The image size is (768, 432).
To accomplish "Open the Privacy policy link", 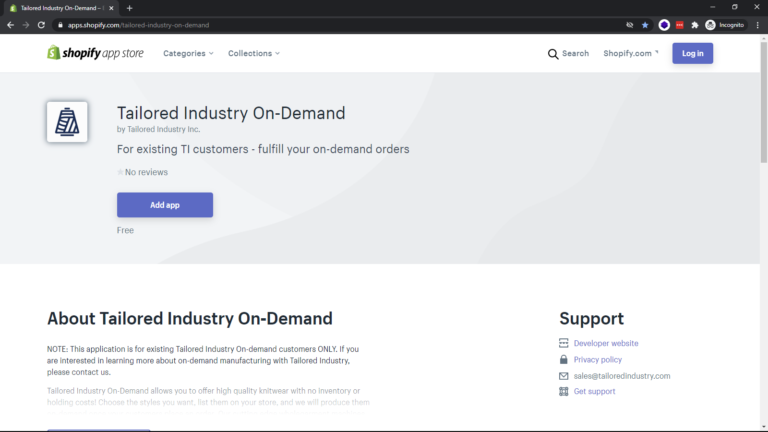I will click(597, 359).
